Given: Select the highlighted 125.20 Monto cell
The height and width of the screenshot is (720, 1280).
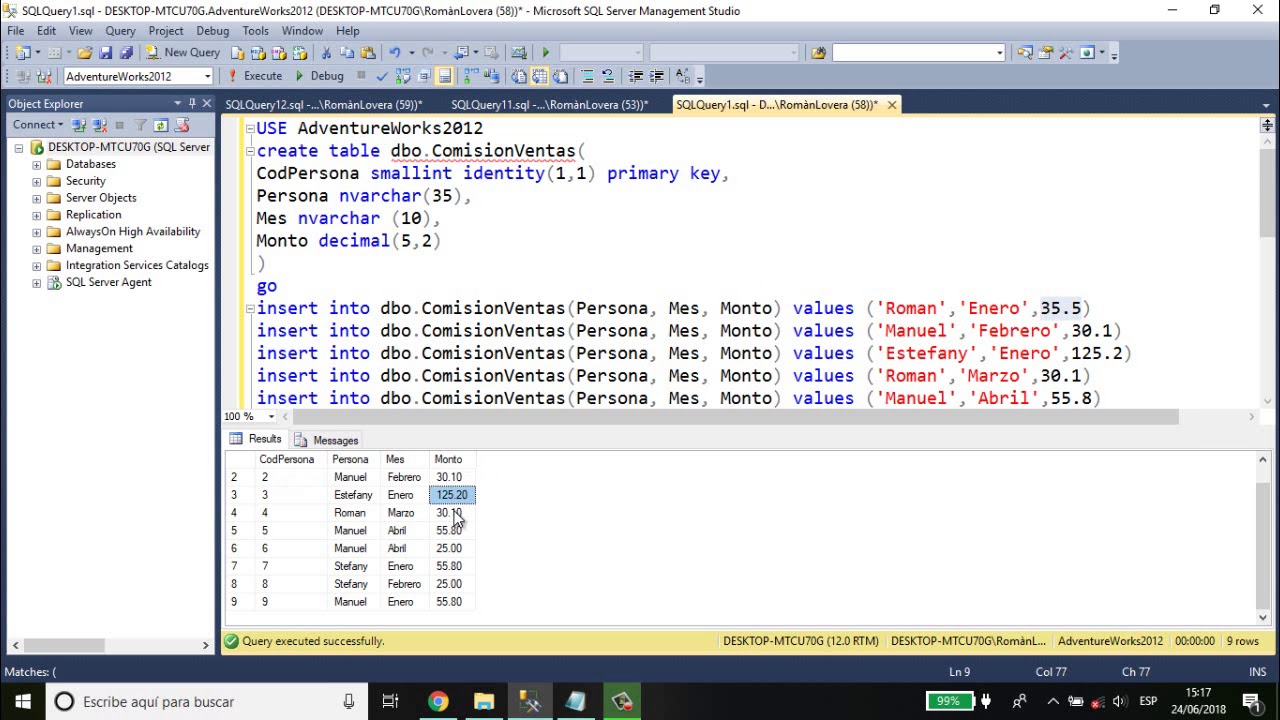Looking at the screenshot, I should [453, 495].
